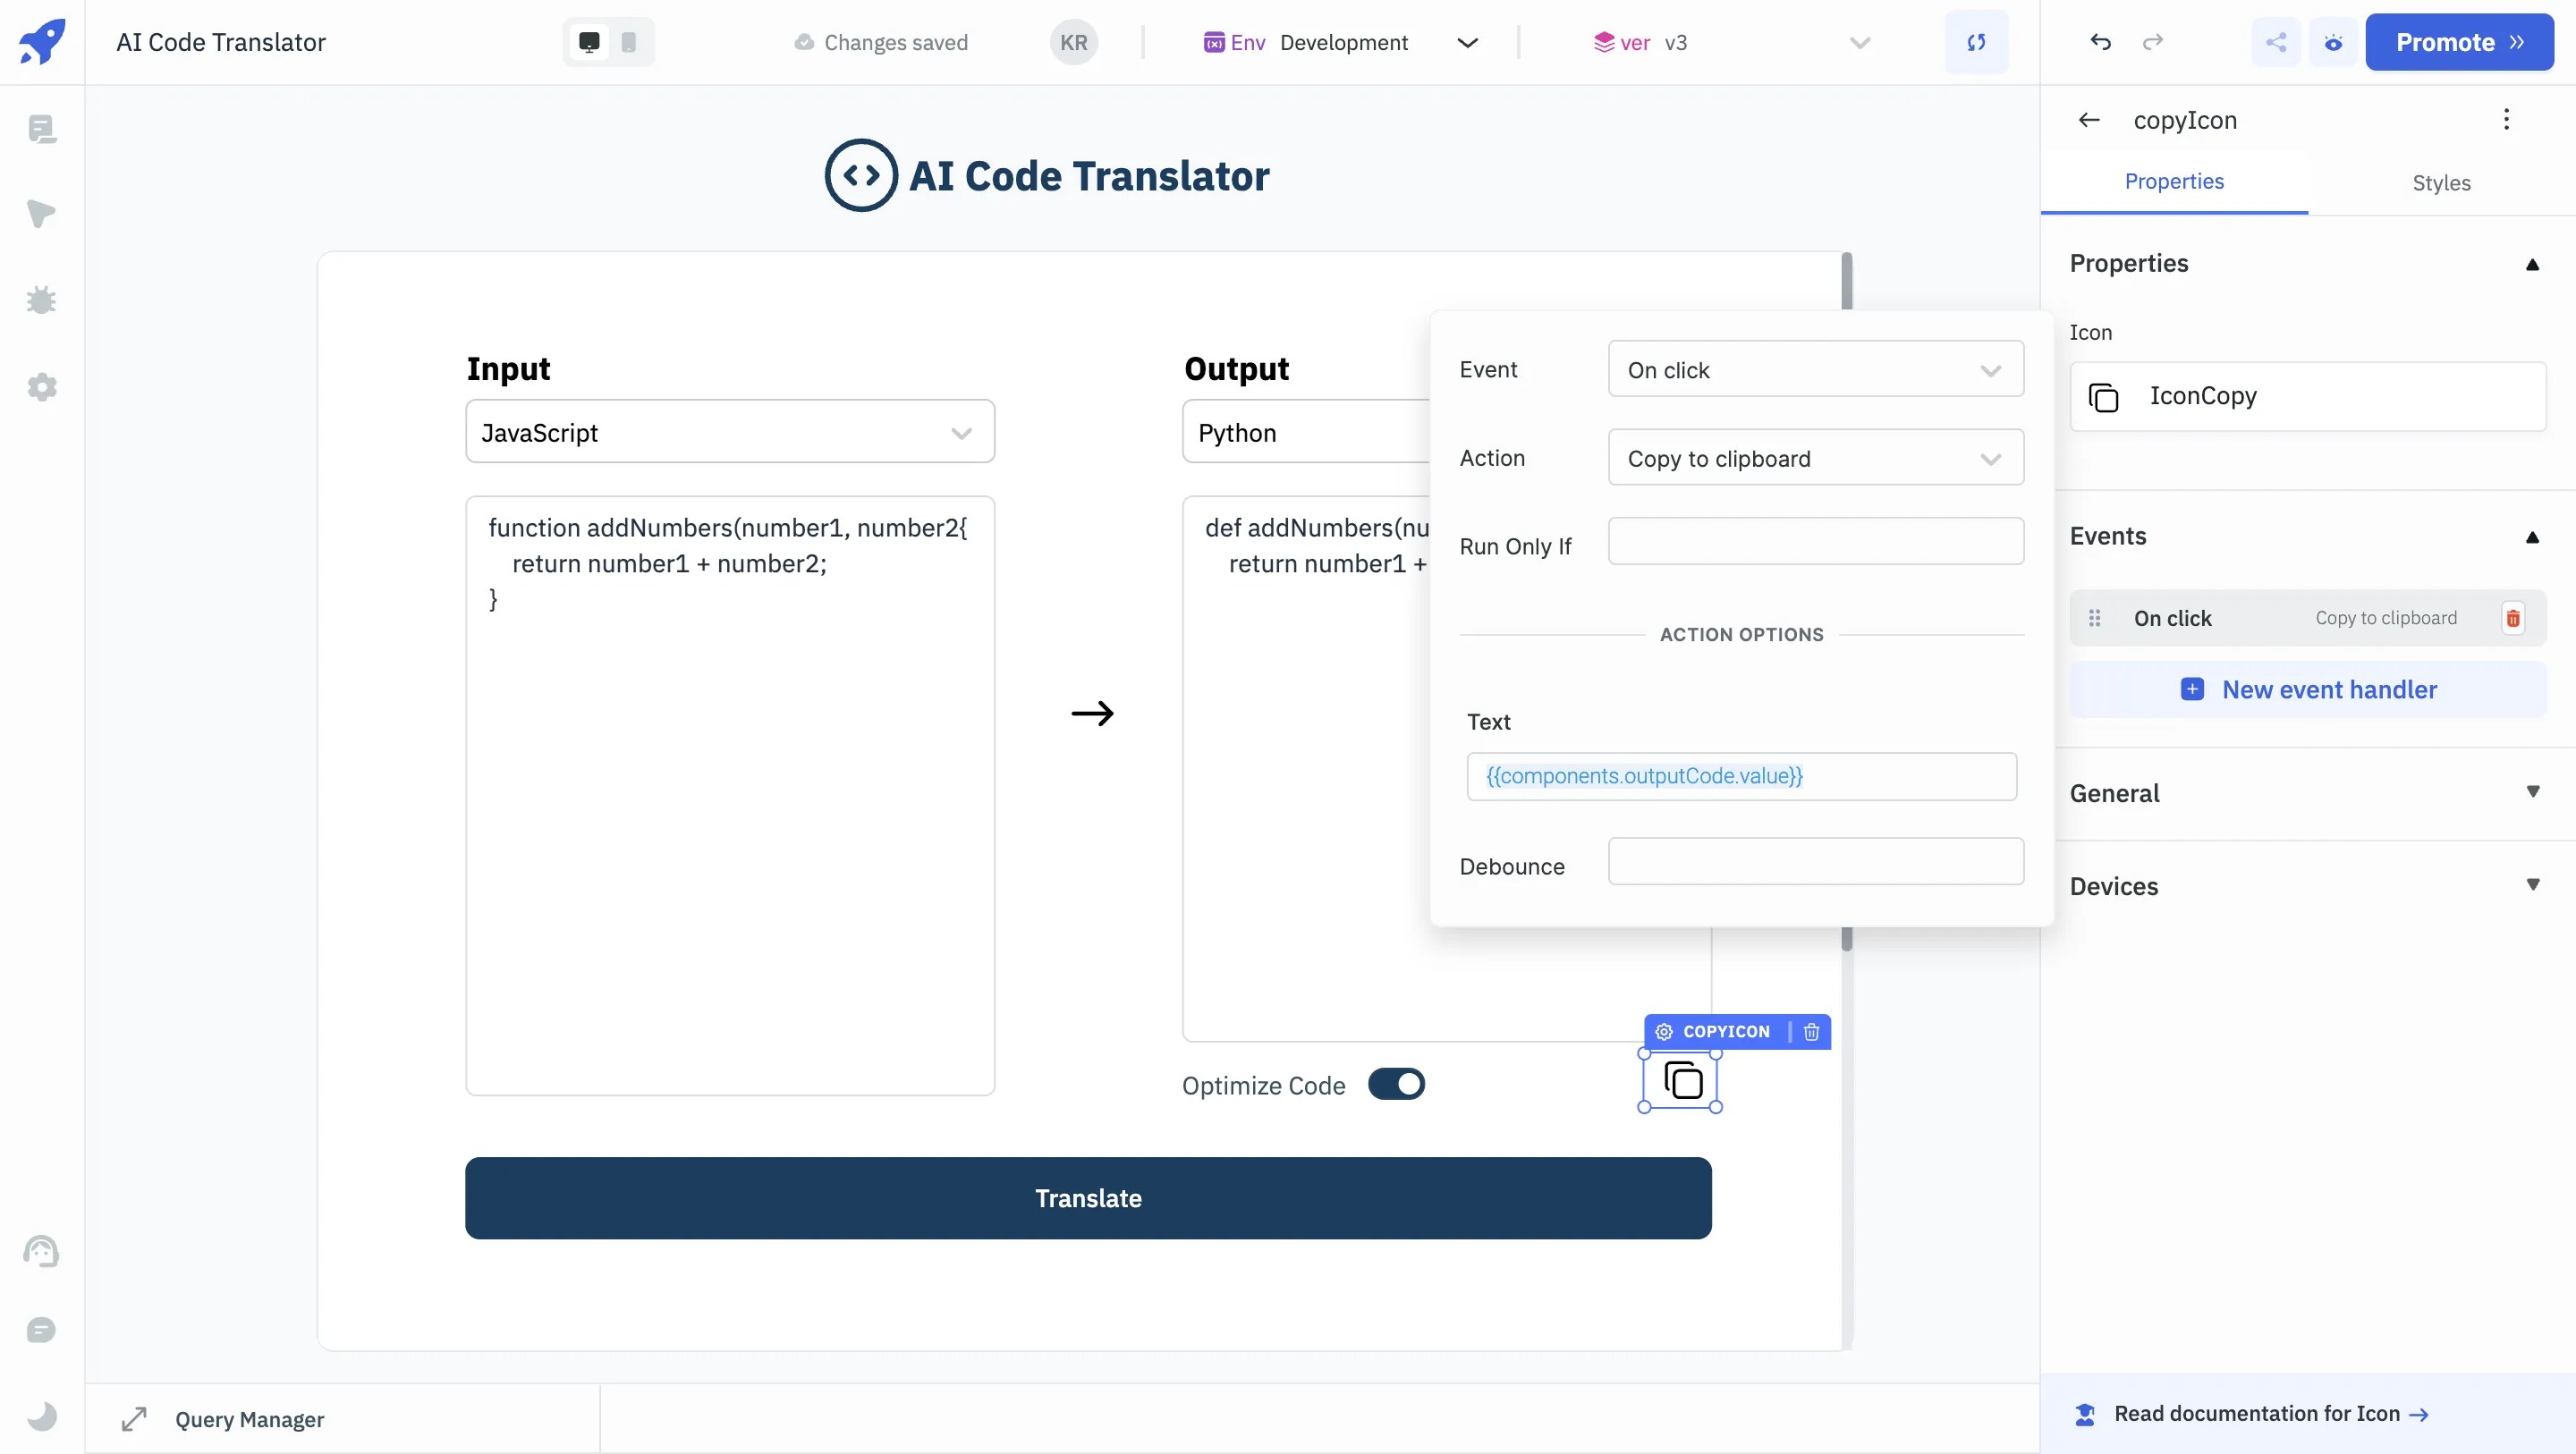The image size is (2576, 1454).
Task: Click the undo arrow icon
Action: coord(2100,42)
